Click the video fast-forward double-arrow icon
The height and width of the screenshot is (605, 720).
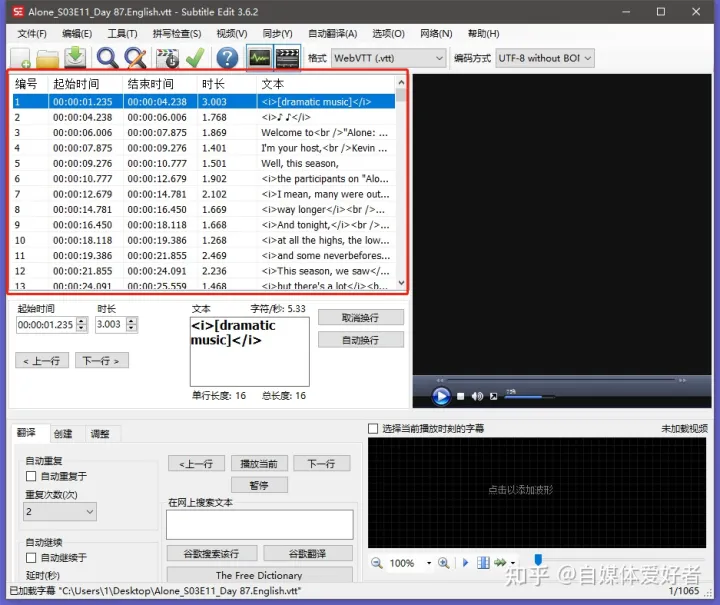[682, 381]
